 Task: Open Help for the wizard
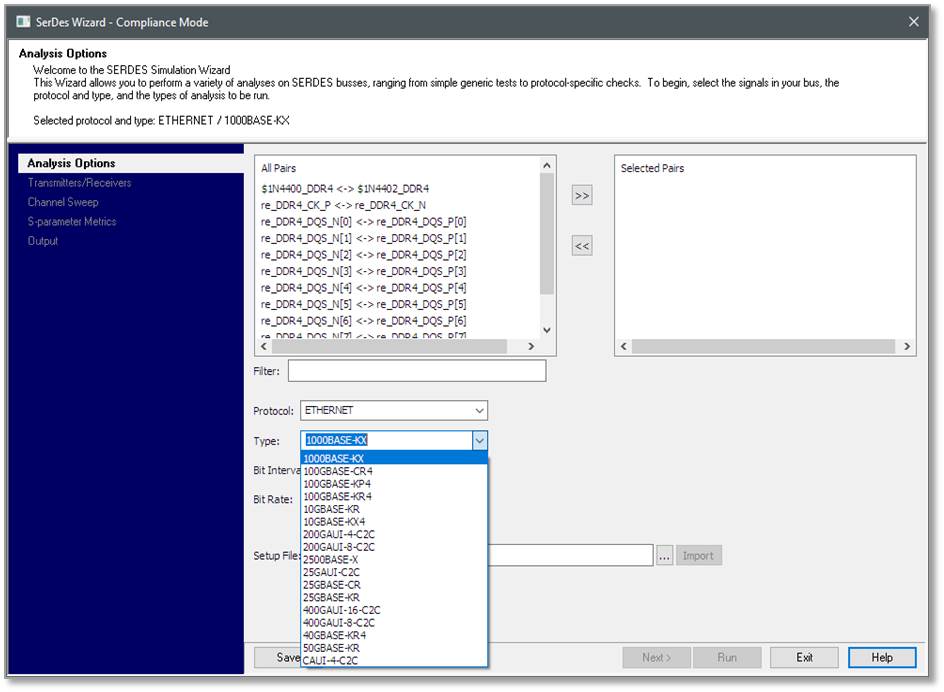(x=882, y=658)
